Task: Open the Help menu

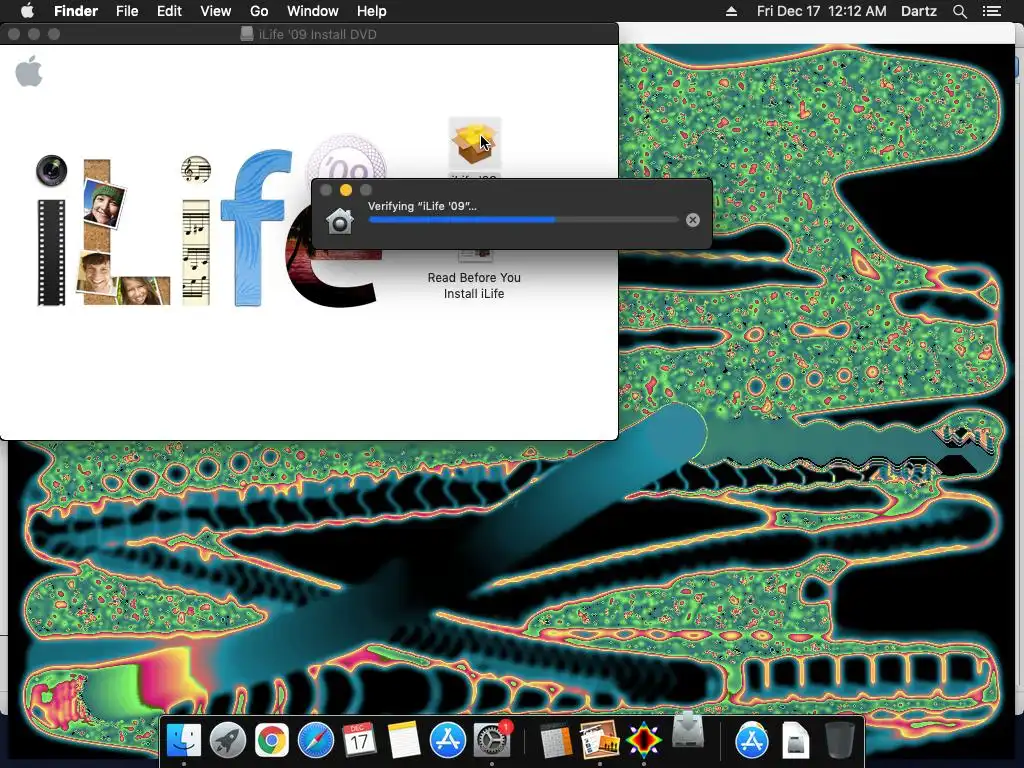Action: 372,11
